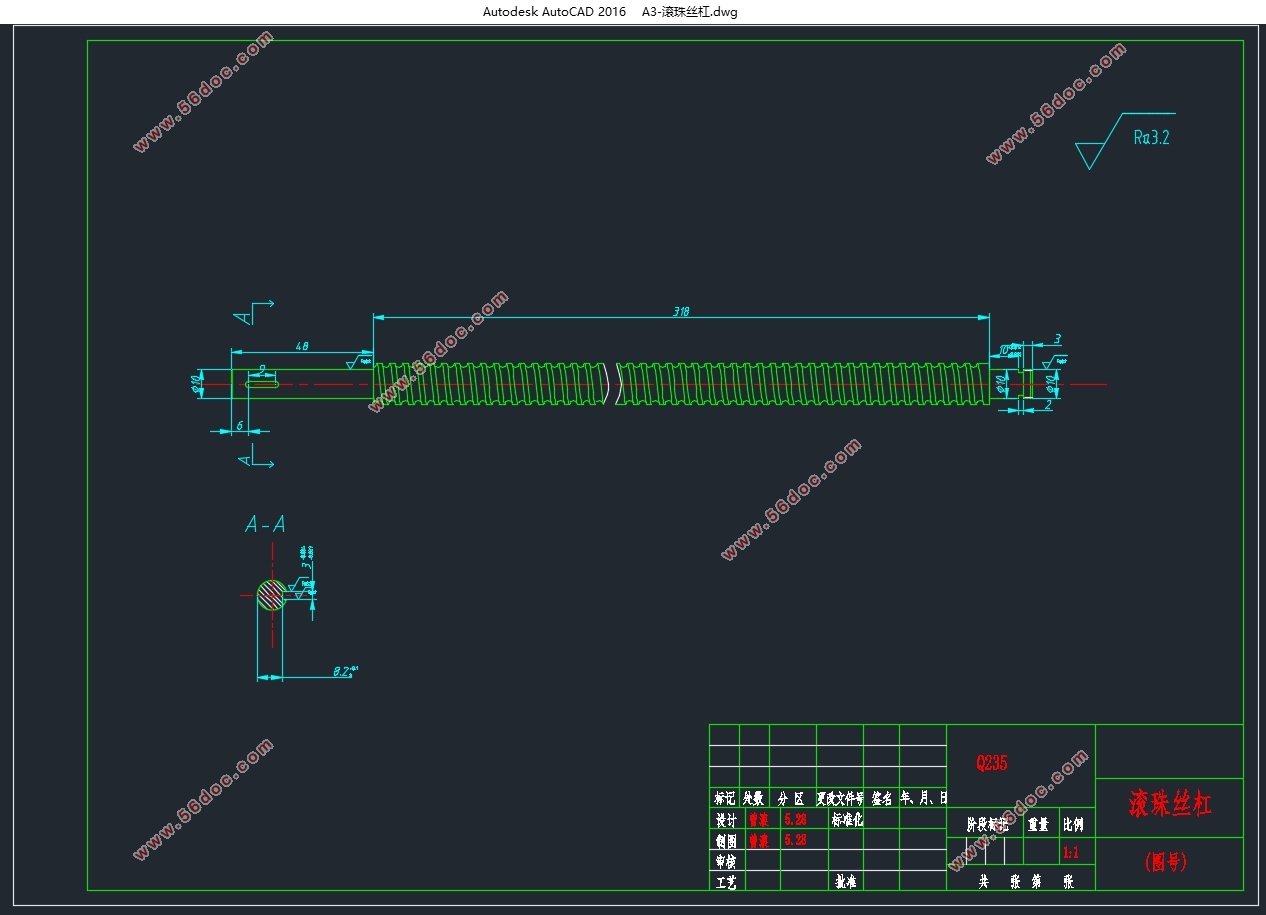Select the 318 length dimension text
The width and height of the screenshot is (1266, 915).
pyautogui.click(x=682, y=311)
